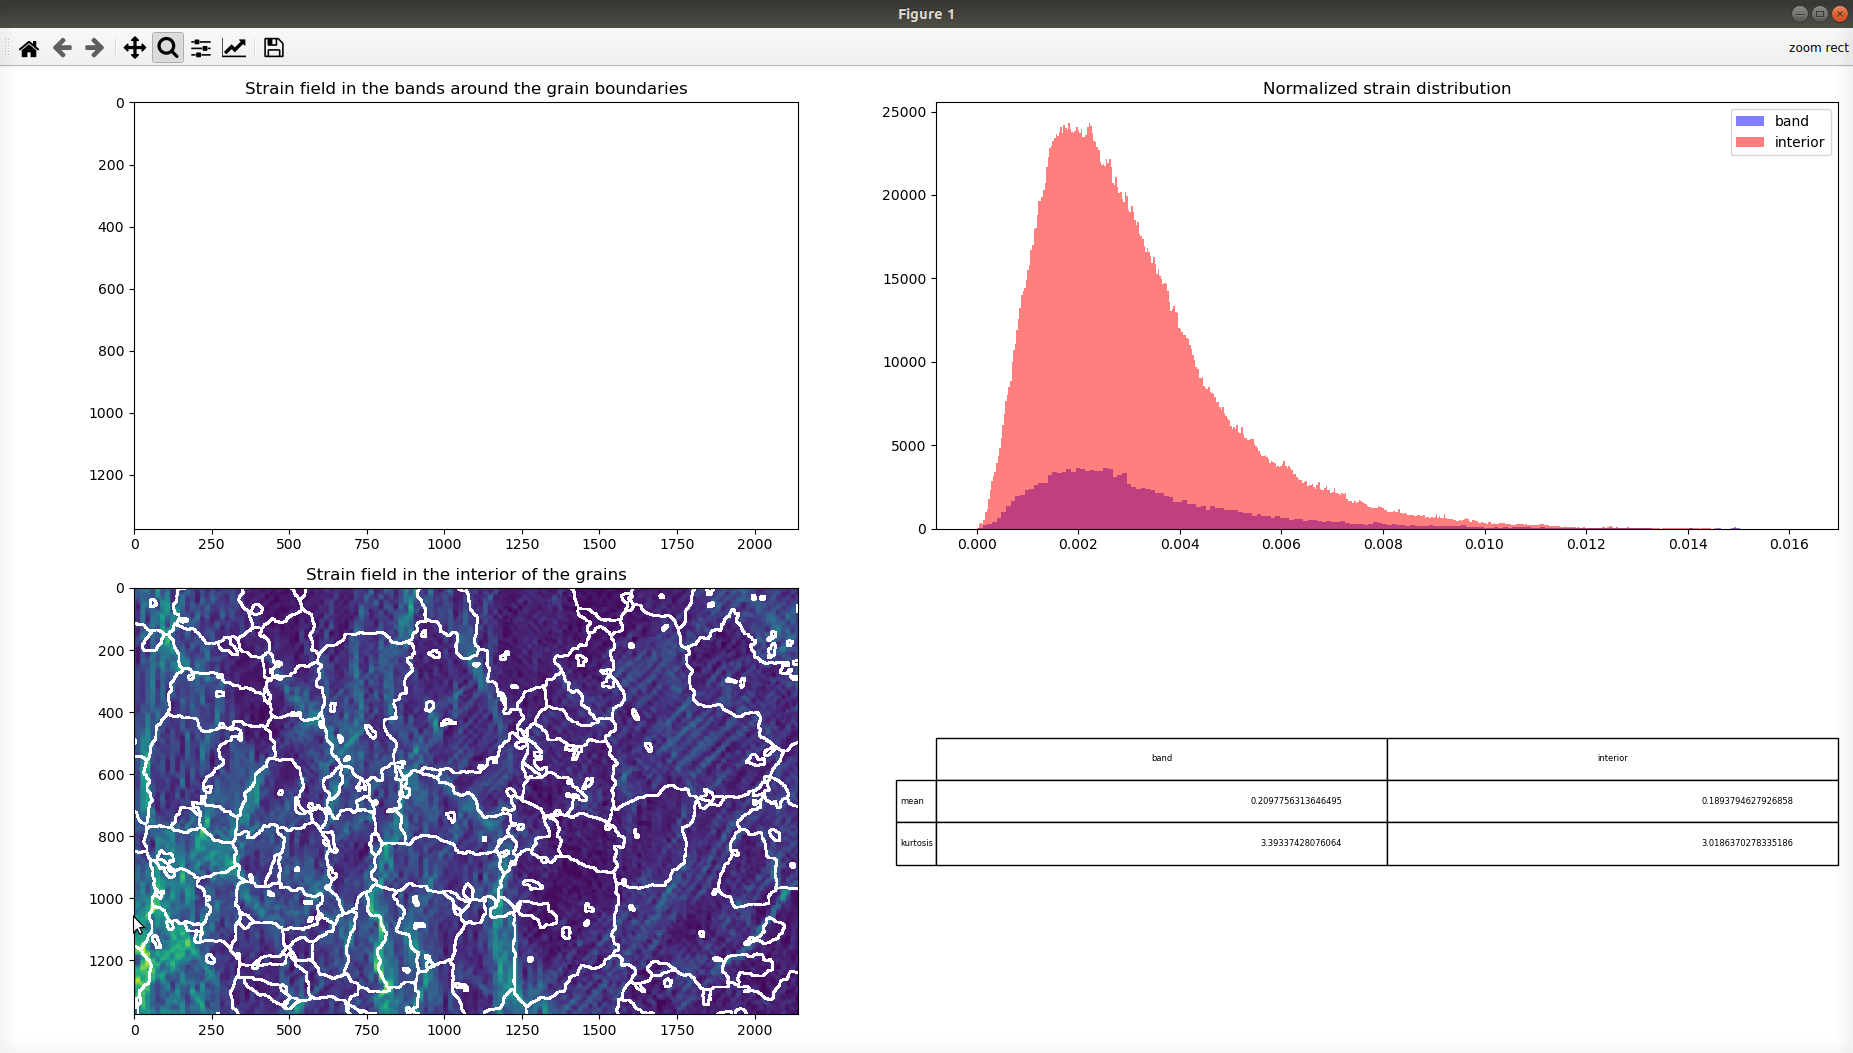Click the interior kurtosis value 3.0186370278335186
1853x1053 pixels.
(1746, 843)
